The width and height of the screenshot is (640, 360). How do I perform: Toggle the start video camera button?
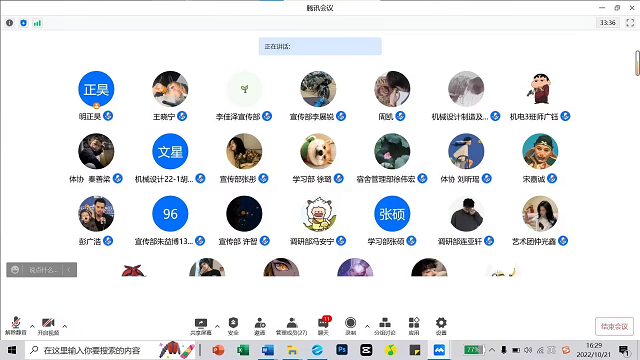[48, 326]
